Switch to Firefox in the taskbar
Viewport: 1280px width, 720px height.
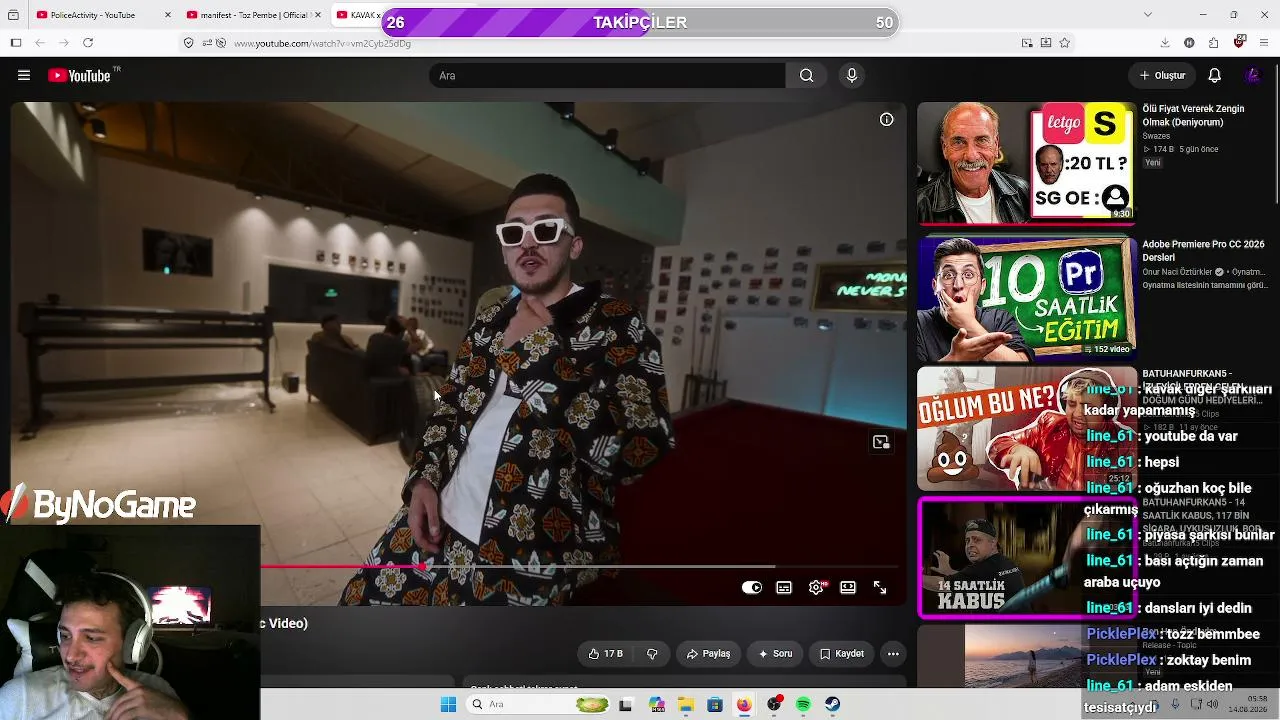point(744,705)
